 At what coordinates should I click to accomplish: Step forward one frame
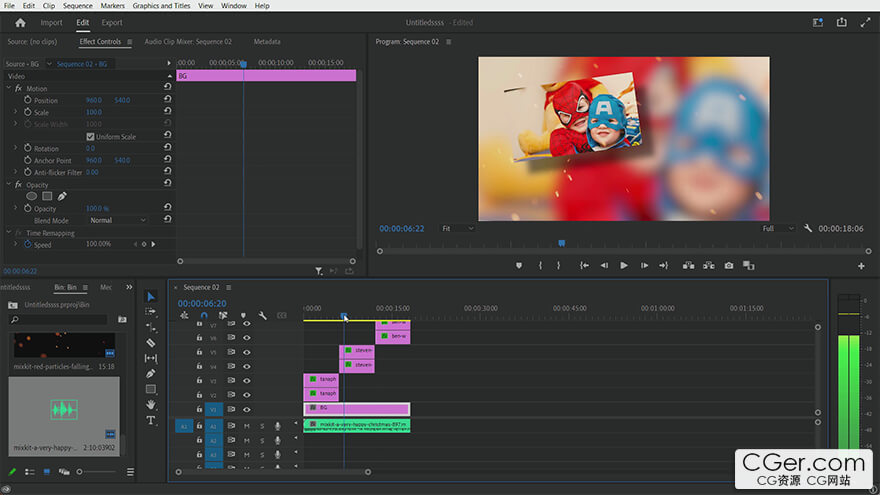point(644,265)
